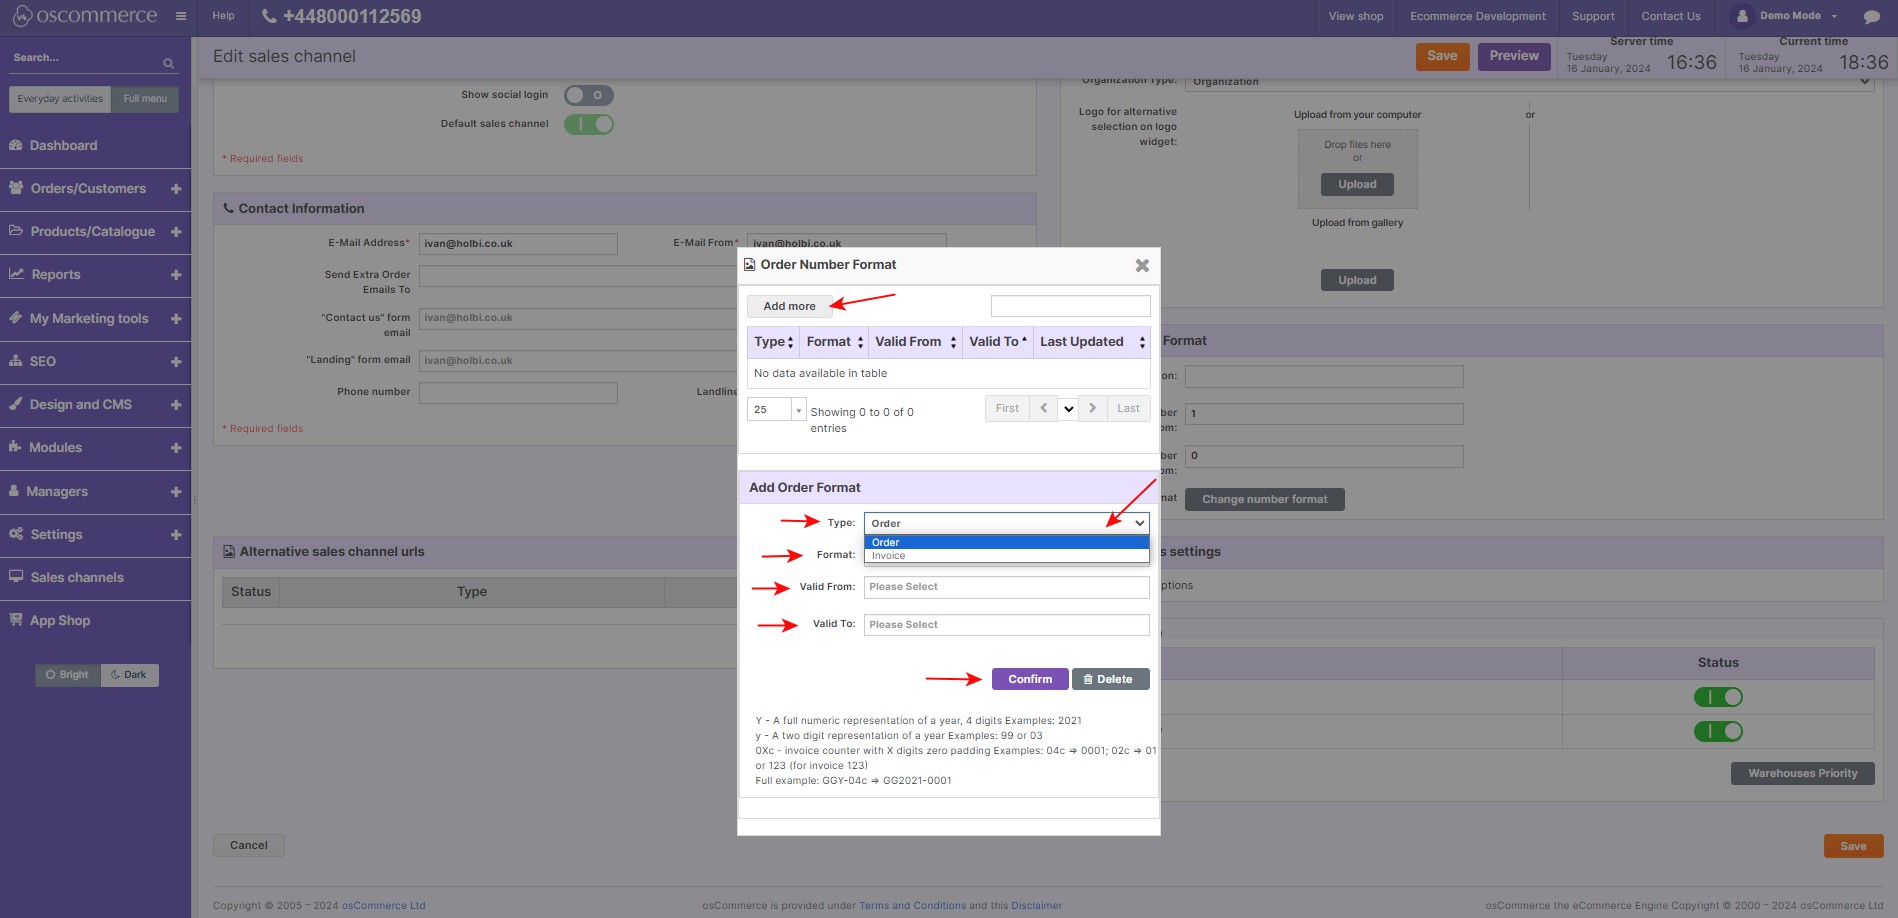The height and width of the screenshot is (918, 1898).
Task: Toggle the hamburger menu icon beside logo
Action: (181, 16)
